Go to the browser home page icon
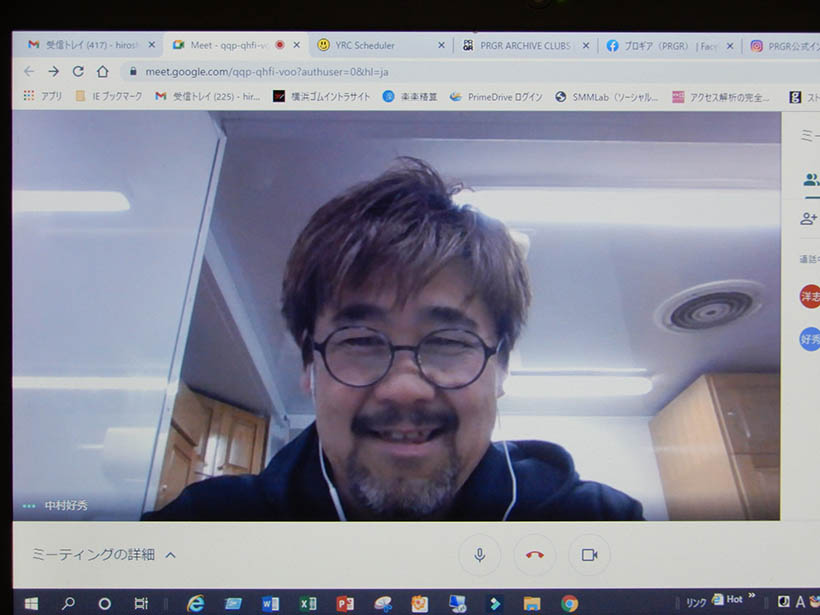Image resolution: width=820 pixels, height=615 pixels. tap(103, 72)
